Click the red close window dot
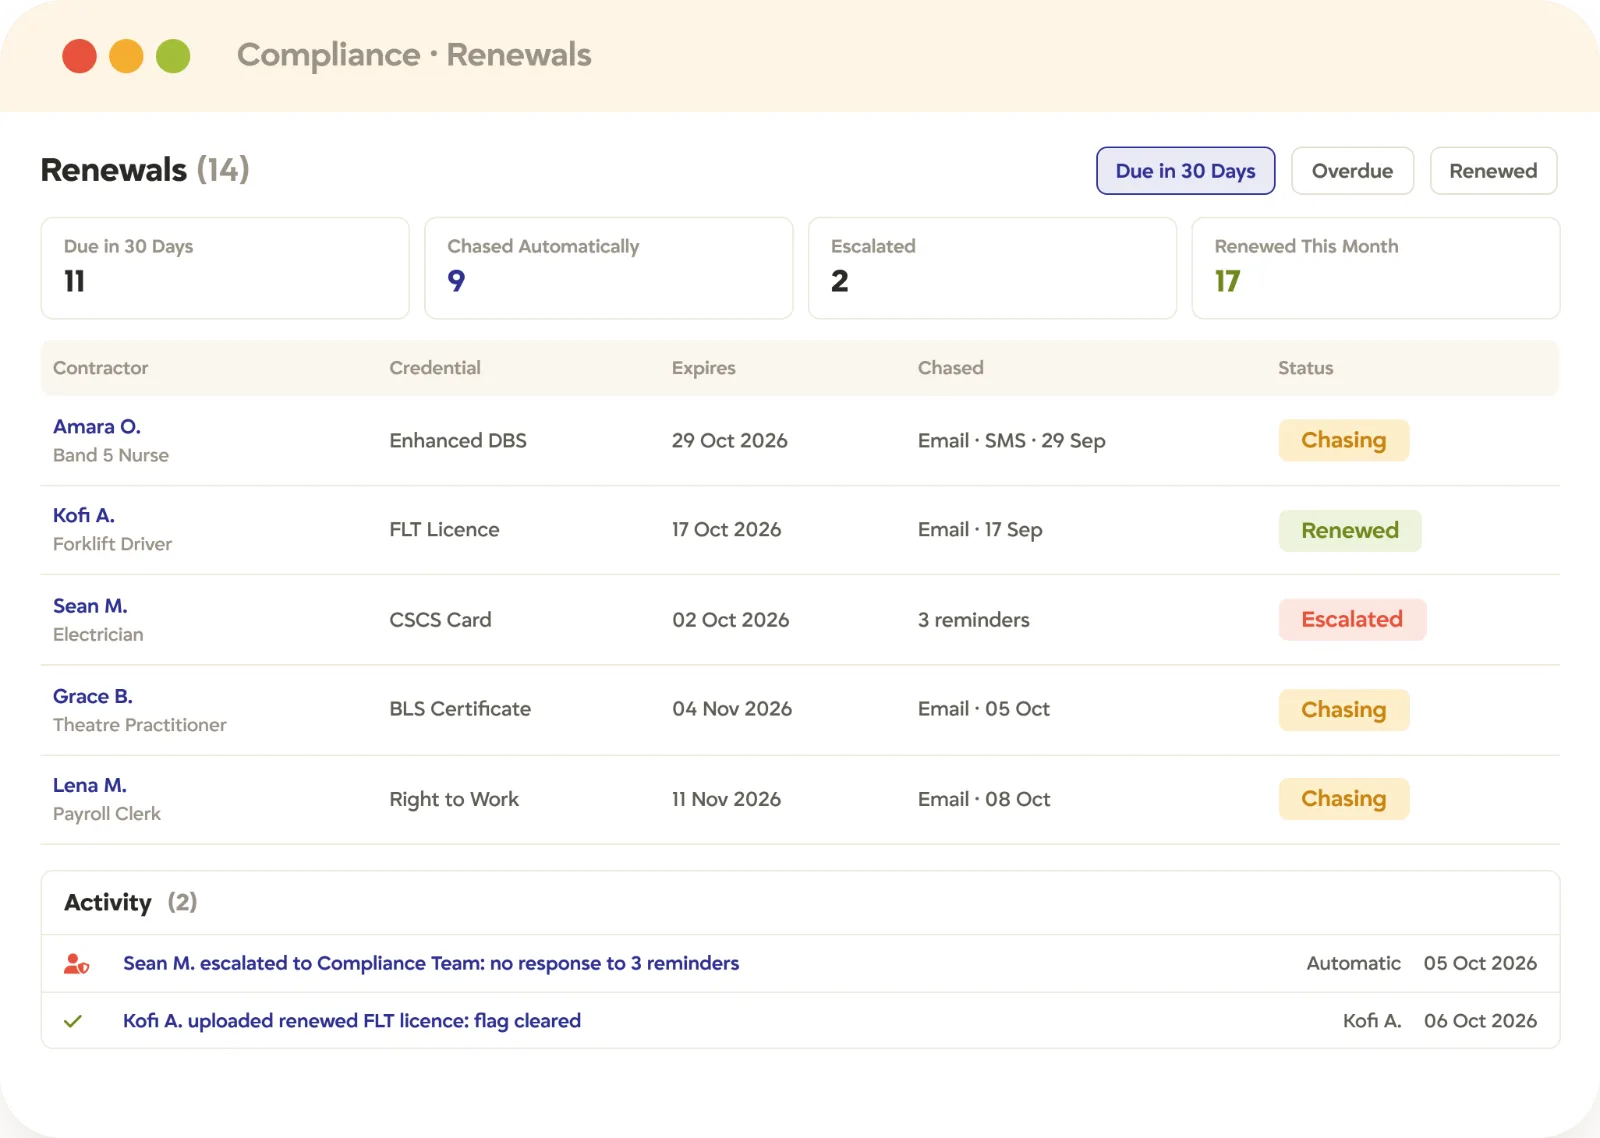The height and width of the screenshot is (1138, 1600). (79, 56)
